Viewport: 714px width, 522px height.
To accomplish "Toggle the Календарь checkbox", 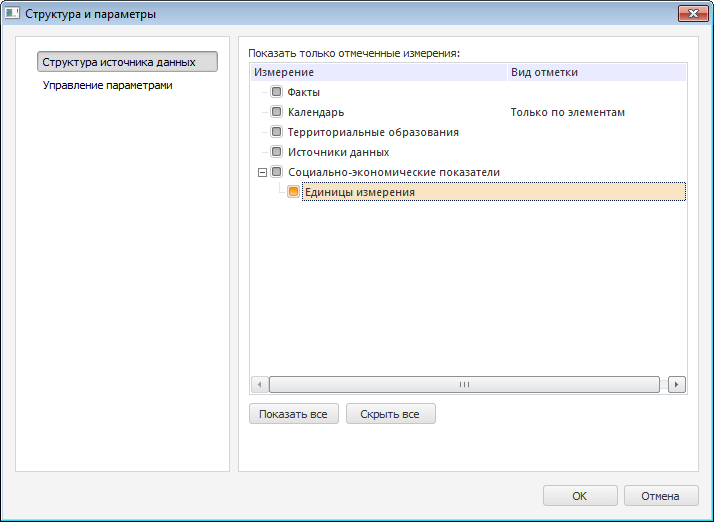I will point(277,112).
